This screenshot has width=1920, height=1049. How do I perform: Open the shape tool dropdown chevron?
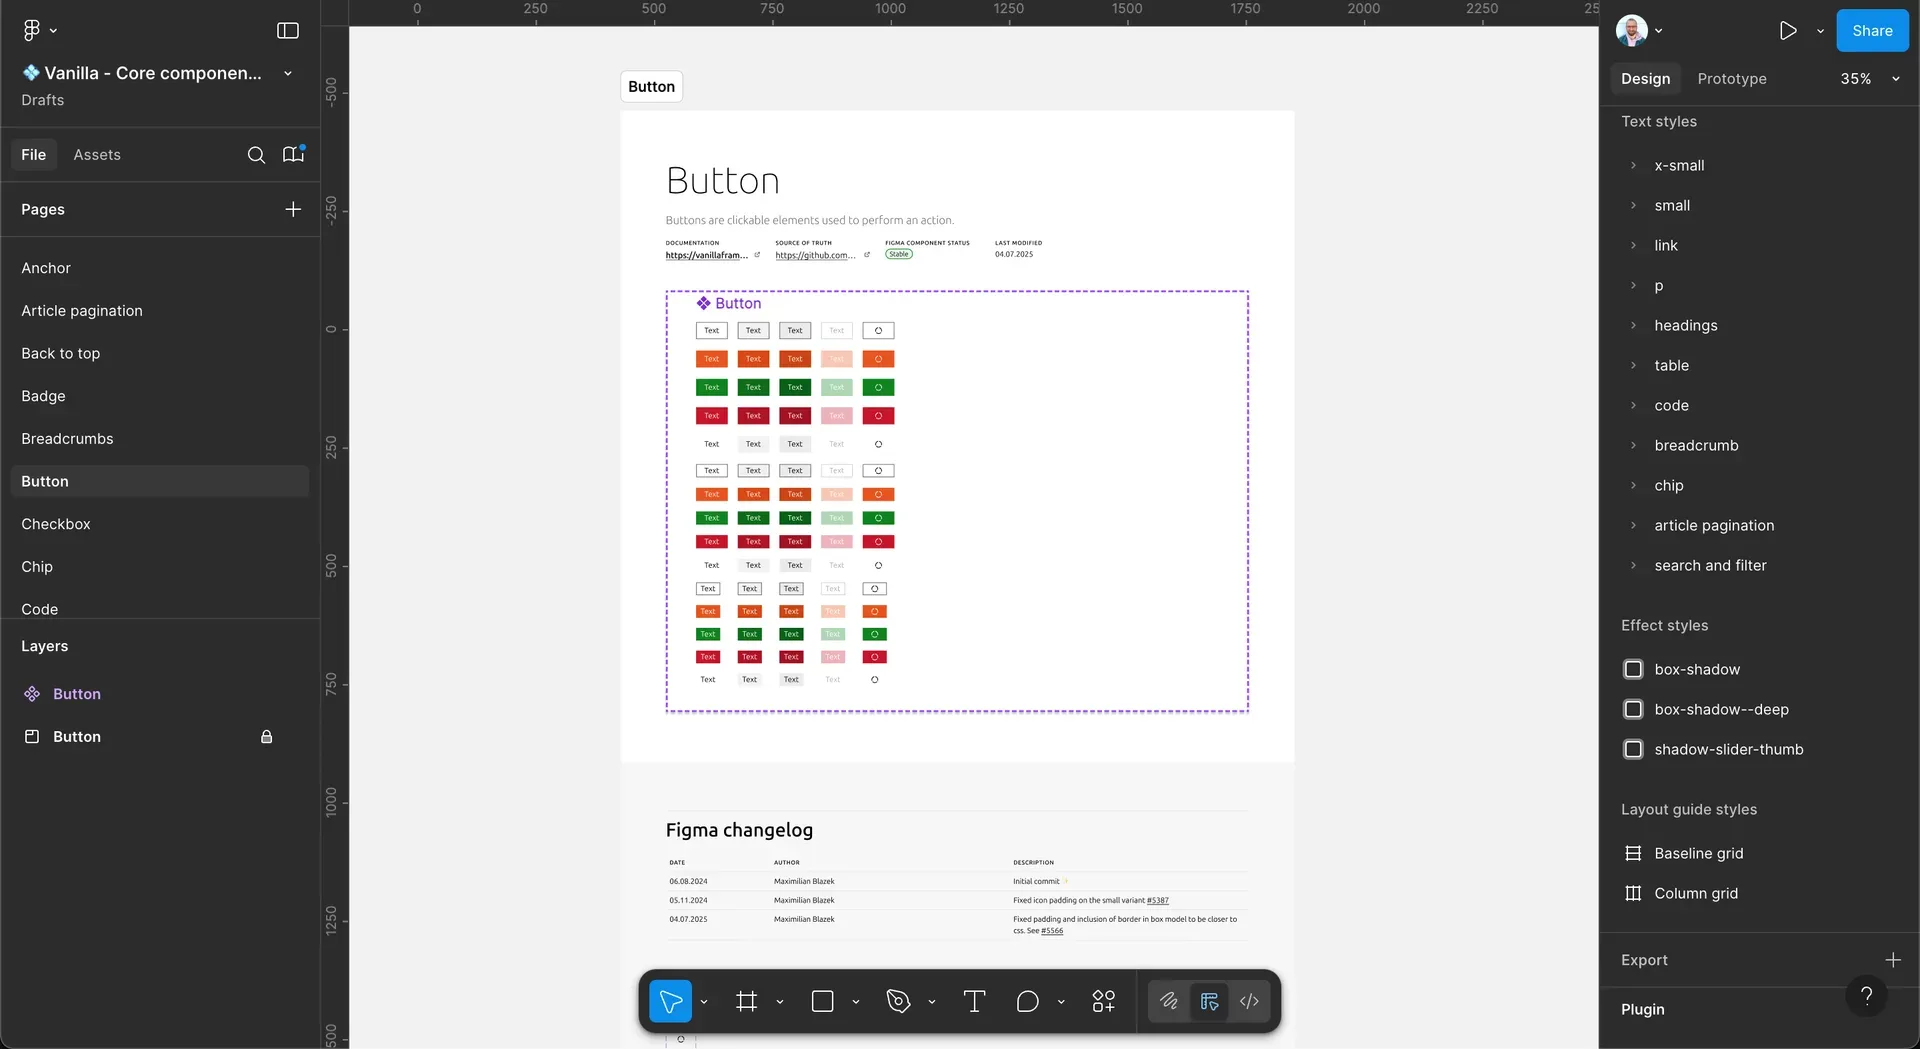coord(856,1001)
